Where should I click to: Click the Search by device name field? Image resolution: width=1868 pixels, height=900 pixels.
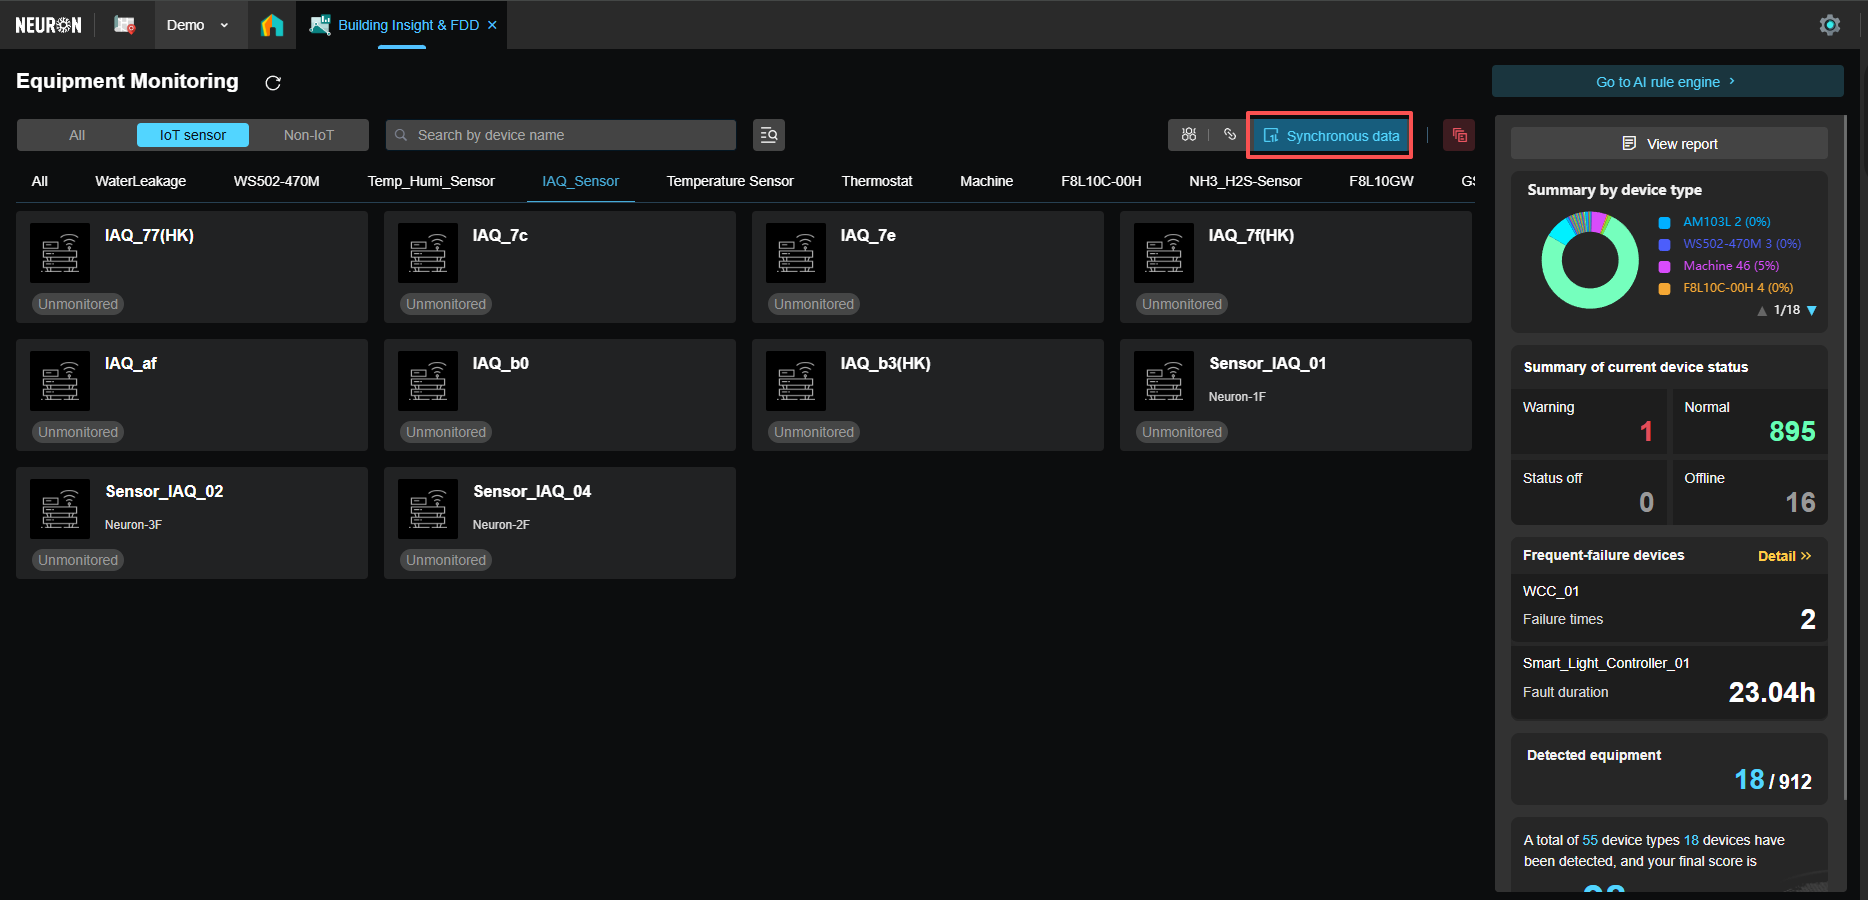pos(570,135)
